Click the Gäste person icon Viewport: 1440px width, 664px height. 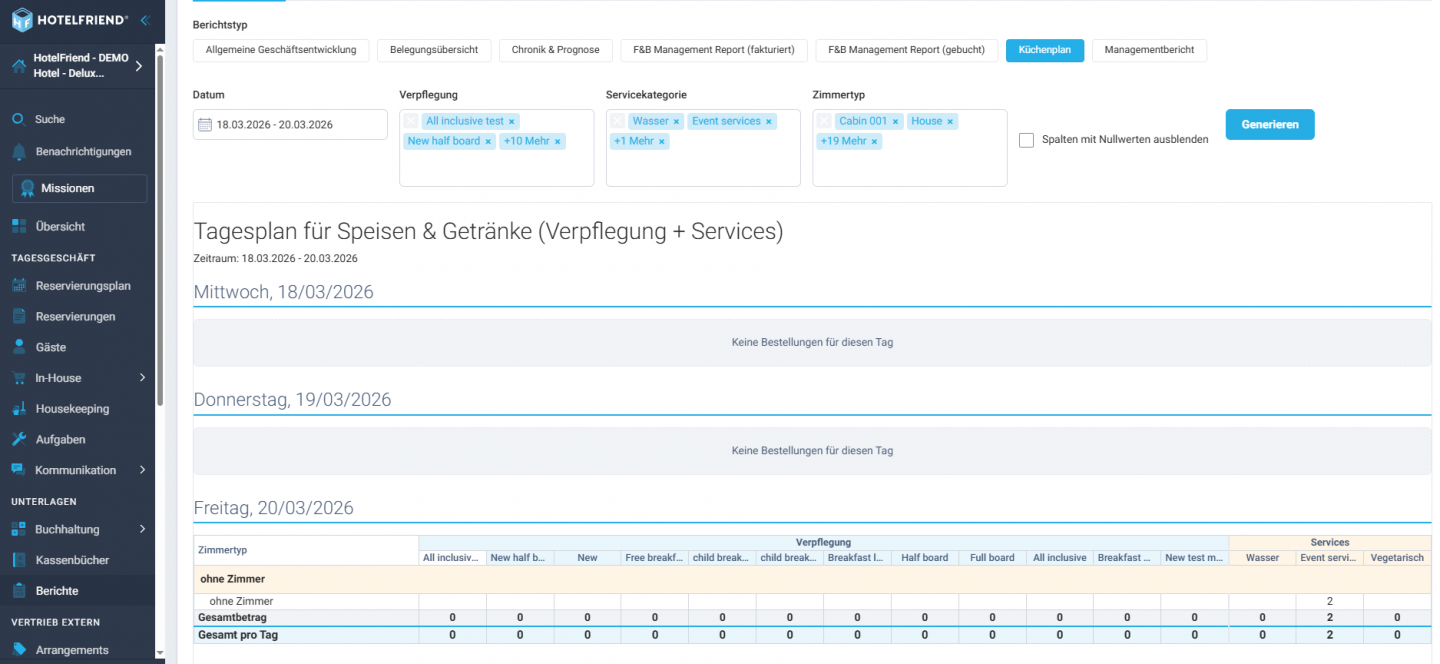(18, 347)
